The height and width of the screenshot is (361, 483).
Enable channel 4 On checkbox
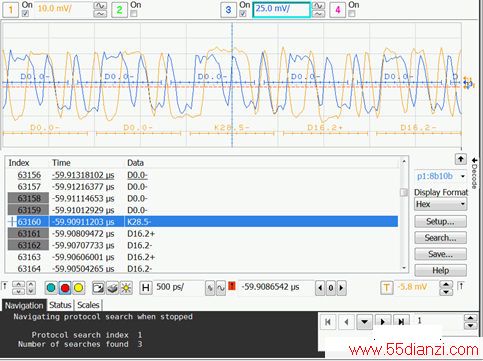click(351, 14)
